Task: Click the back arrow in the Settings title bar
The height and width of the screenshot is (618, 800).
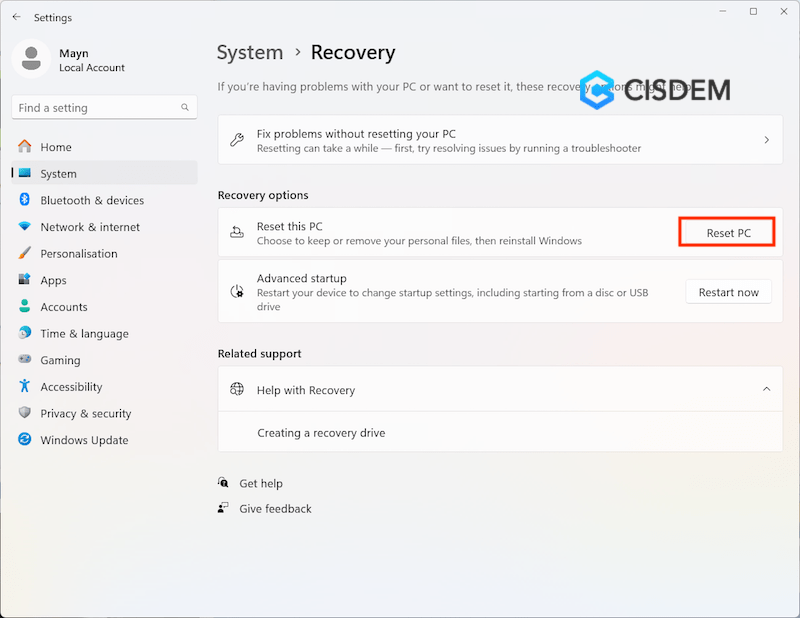Action: tap(17, 17)
